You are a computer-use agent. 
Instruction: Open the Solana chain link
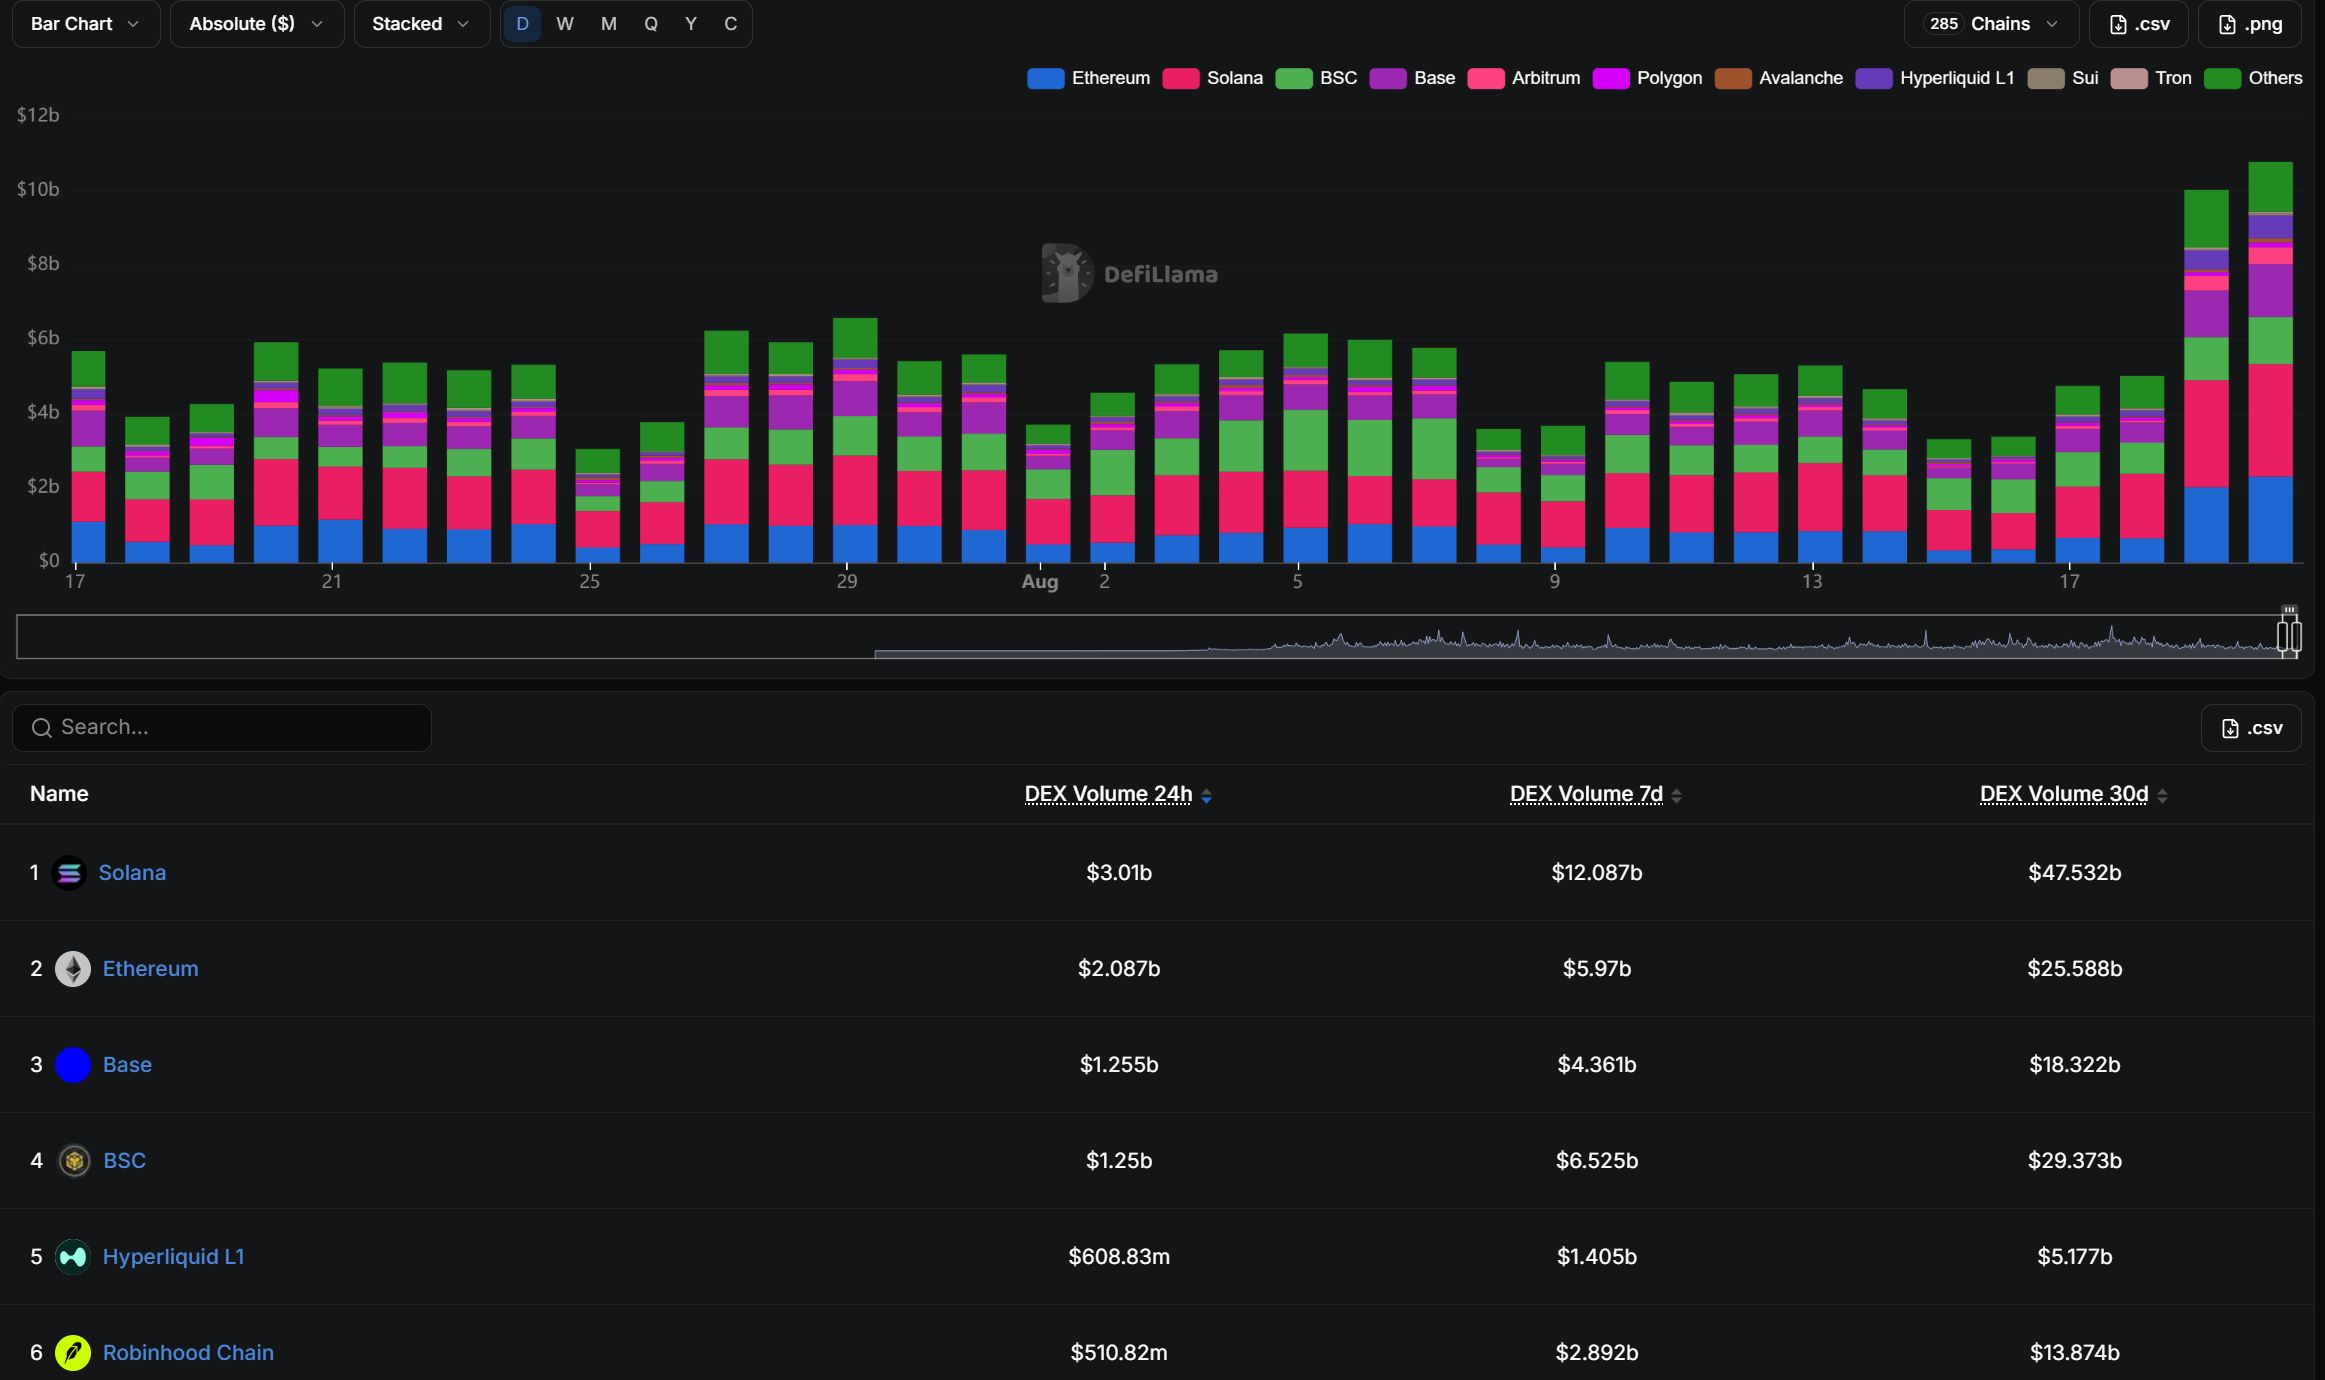(x=132, y=873)
